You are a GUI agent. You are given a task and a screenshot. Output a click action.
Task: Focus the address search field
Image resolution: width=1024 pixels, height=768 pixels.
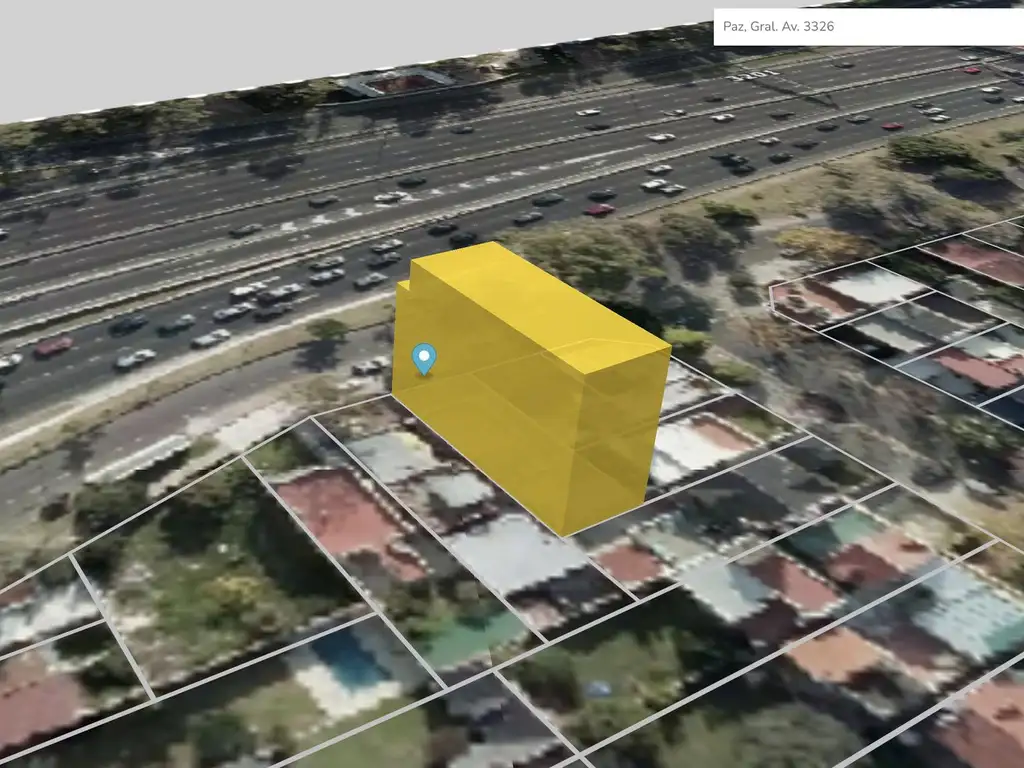[866, 27]
